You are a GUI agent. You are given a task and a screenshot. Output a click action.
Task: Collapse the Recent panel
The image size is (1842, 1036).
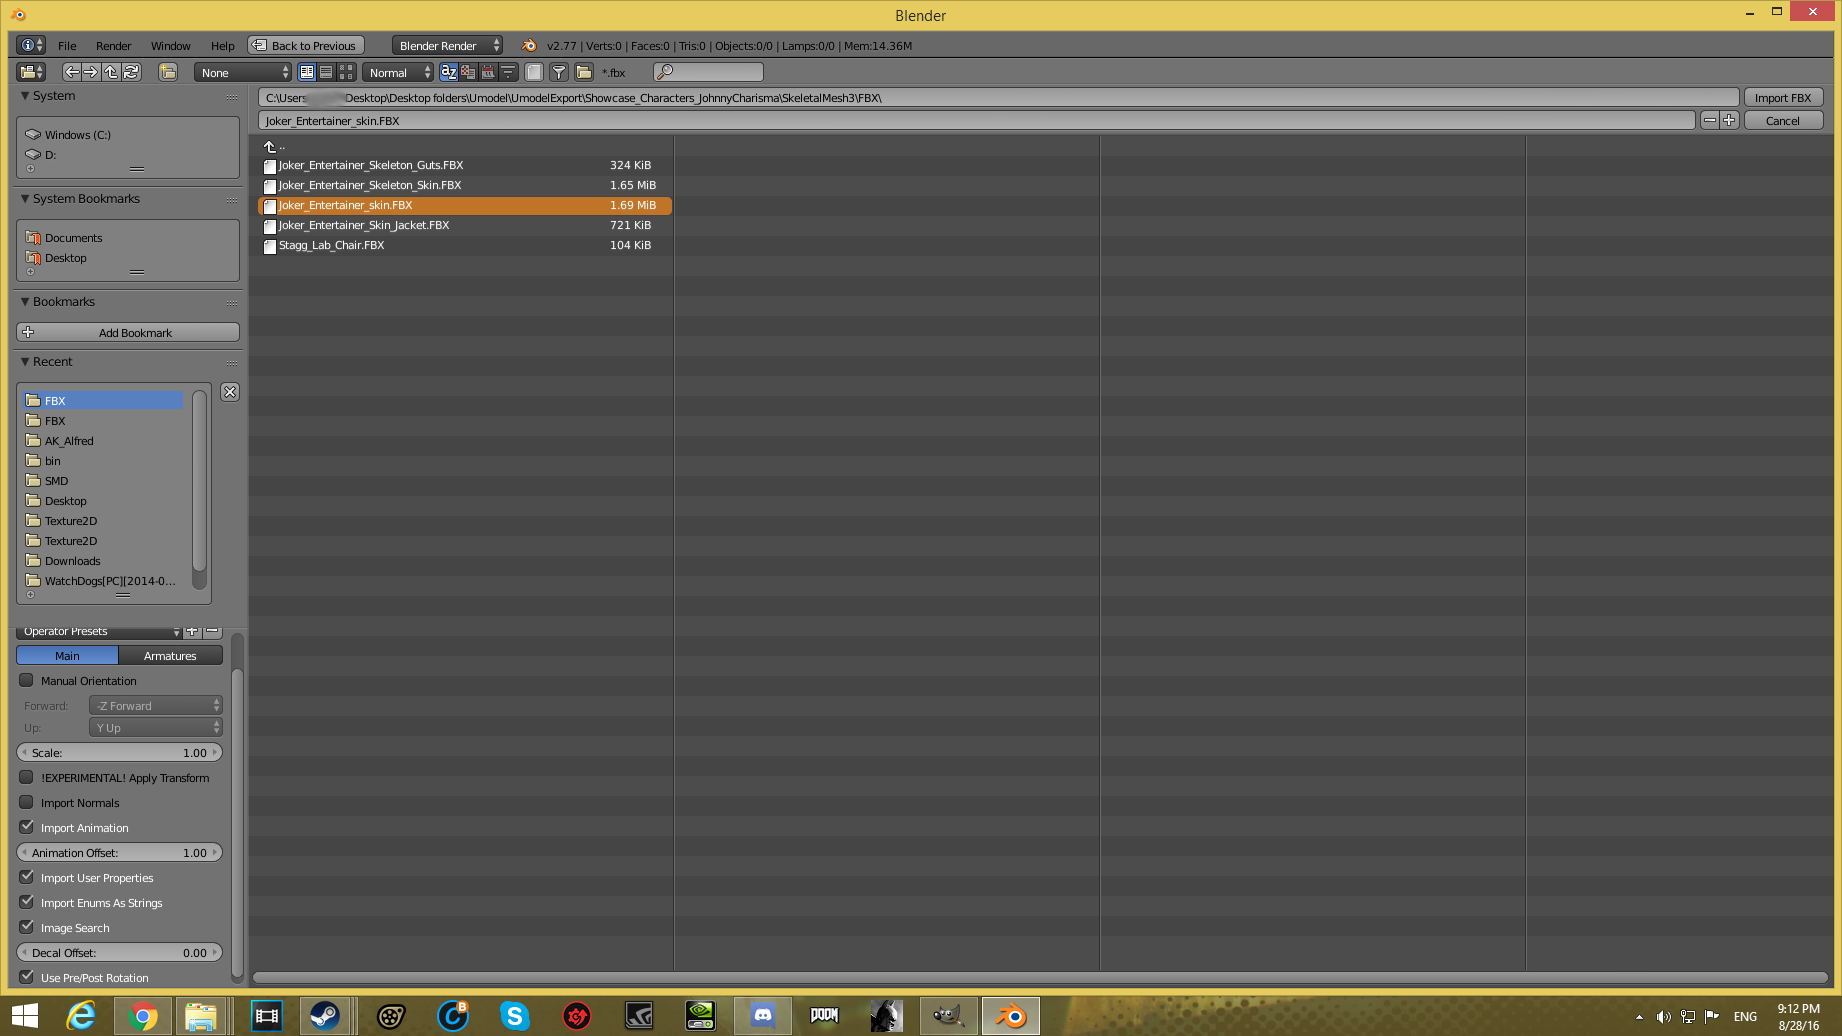tap(25, 362)
